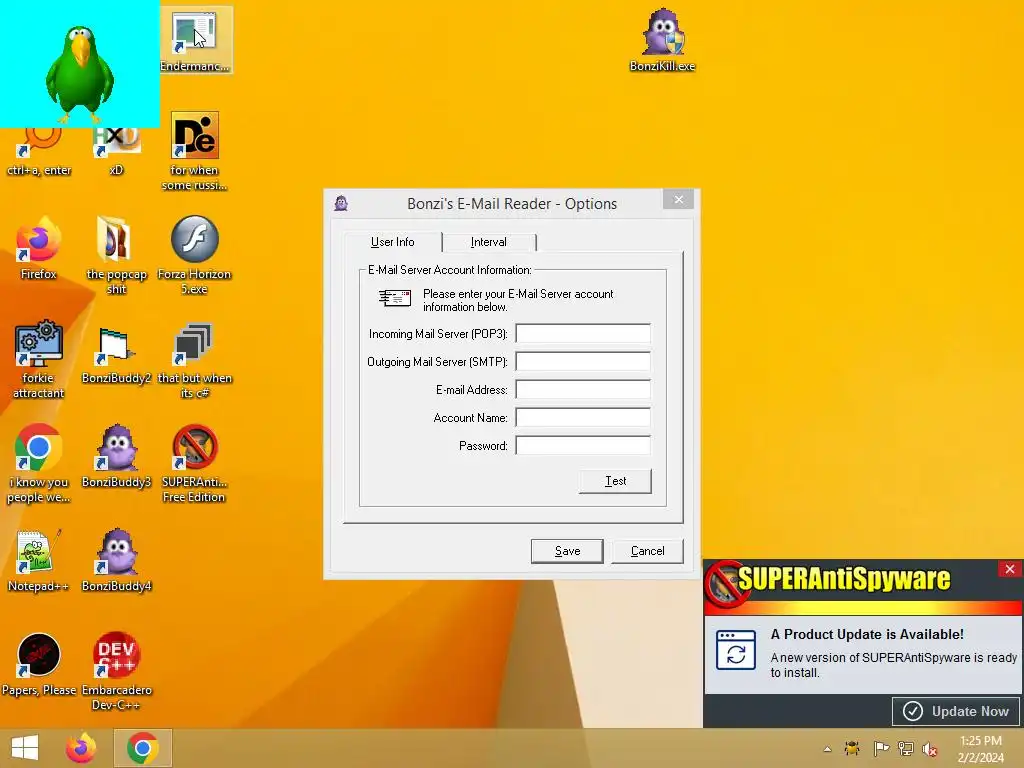Select SUPERAnti... Free Edition desktop shortcut

coord(195,464)
